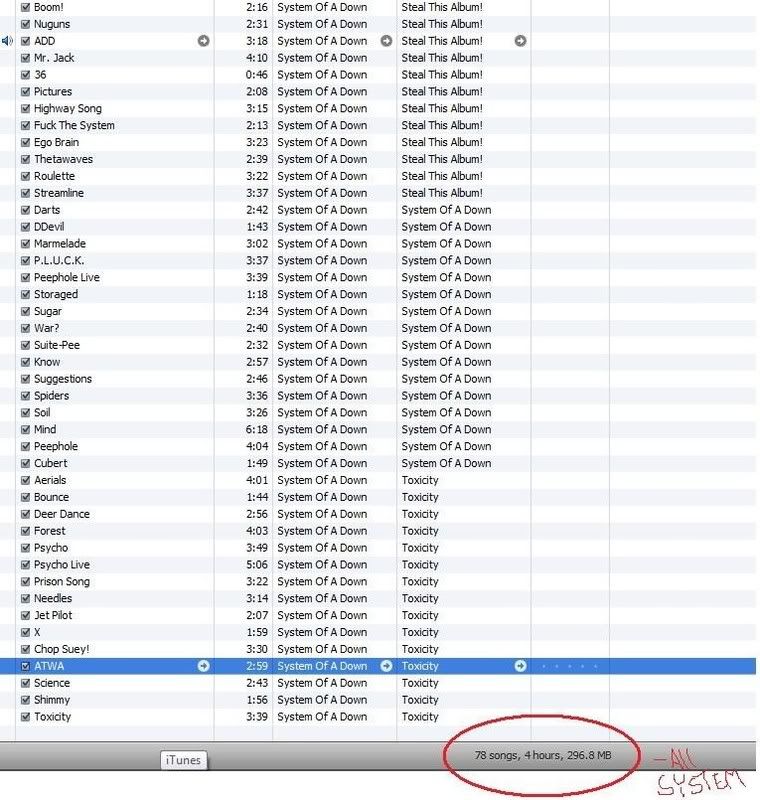The width and height of the screenshot is (760, 800).
Task: Uncheck the Boom! song checkbox
Action: (25, 7)
